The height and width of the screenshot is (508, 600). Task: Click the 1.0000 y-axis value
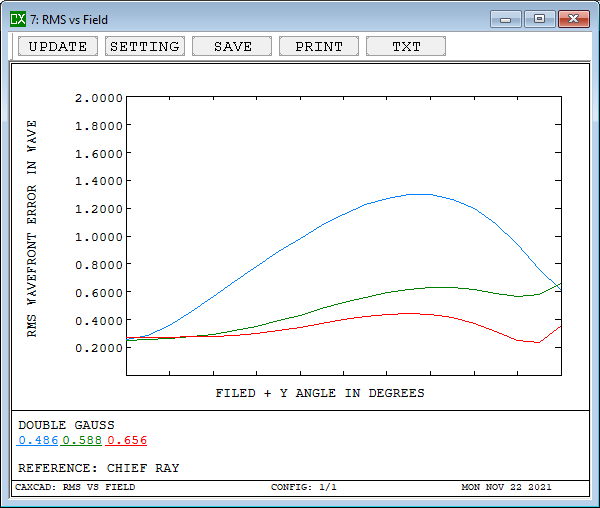pyautogui.click(x=99, y=237)
